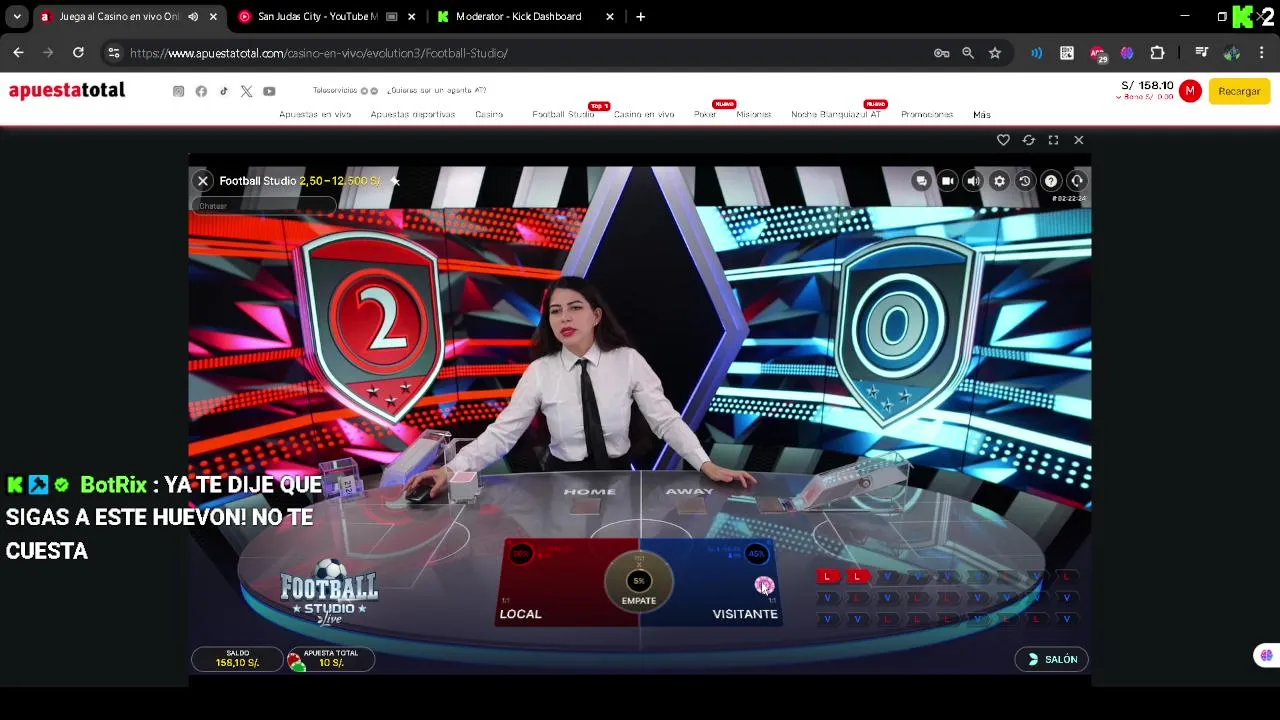Viewport: 1280px width, 720px height.
Task: Click the pink chip on Visitante
Action: point(764,585)
